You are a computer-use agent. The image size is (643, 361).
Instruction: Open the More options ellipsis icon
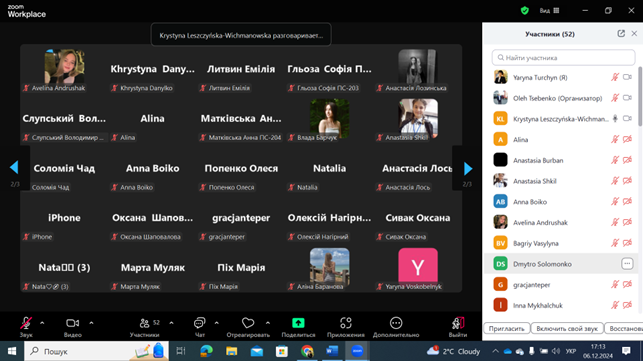pos(396,323)
